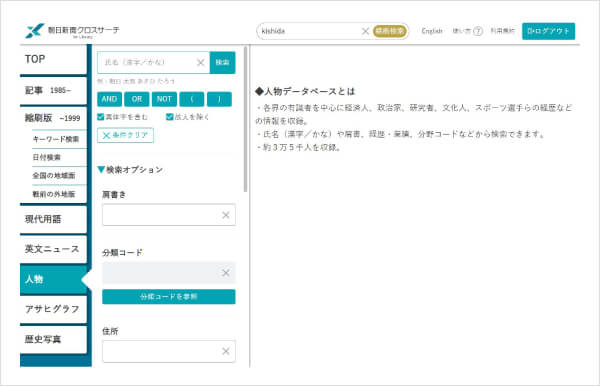Clear the 分類コード field with X icon
Viewport: 600px width, 386px height.
226,273
